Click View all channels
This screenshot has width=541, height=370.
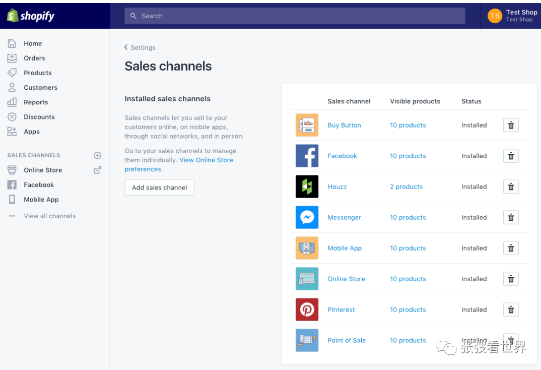50,216
